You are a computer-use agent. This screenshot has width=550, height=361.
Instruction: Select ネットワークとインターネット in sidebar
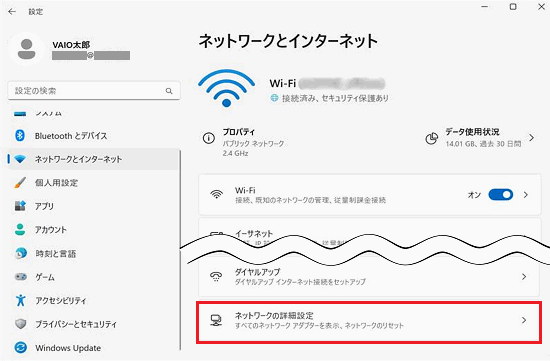click(93, 159)
